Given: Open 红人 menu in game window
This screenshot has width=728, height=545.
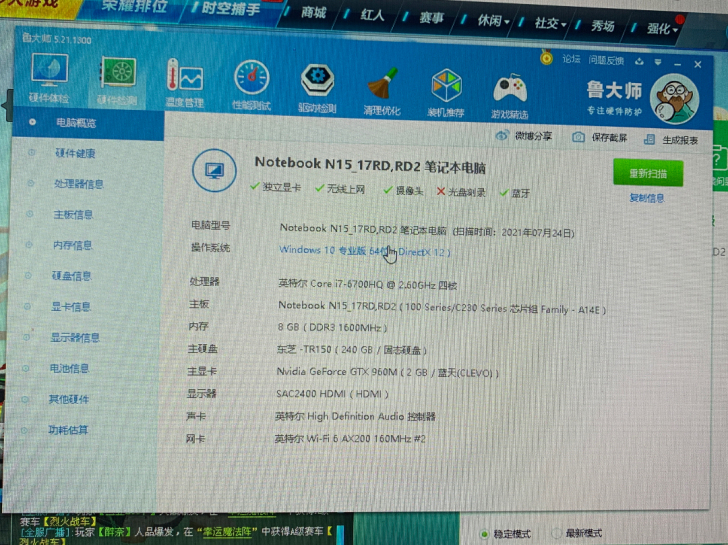Looking at the screenshot, I should tap(372, 15).
